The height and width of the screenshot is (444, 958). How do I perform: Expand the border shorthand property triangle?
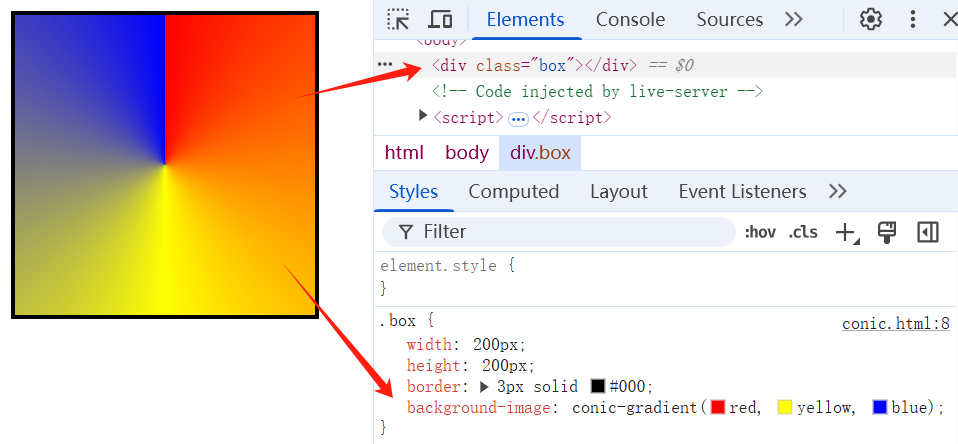tap(485, 386)
